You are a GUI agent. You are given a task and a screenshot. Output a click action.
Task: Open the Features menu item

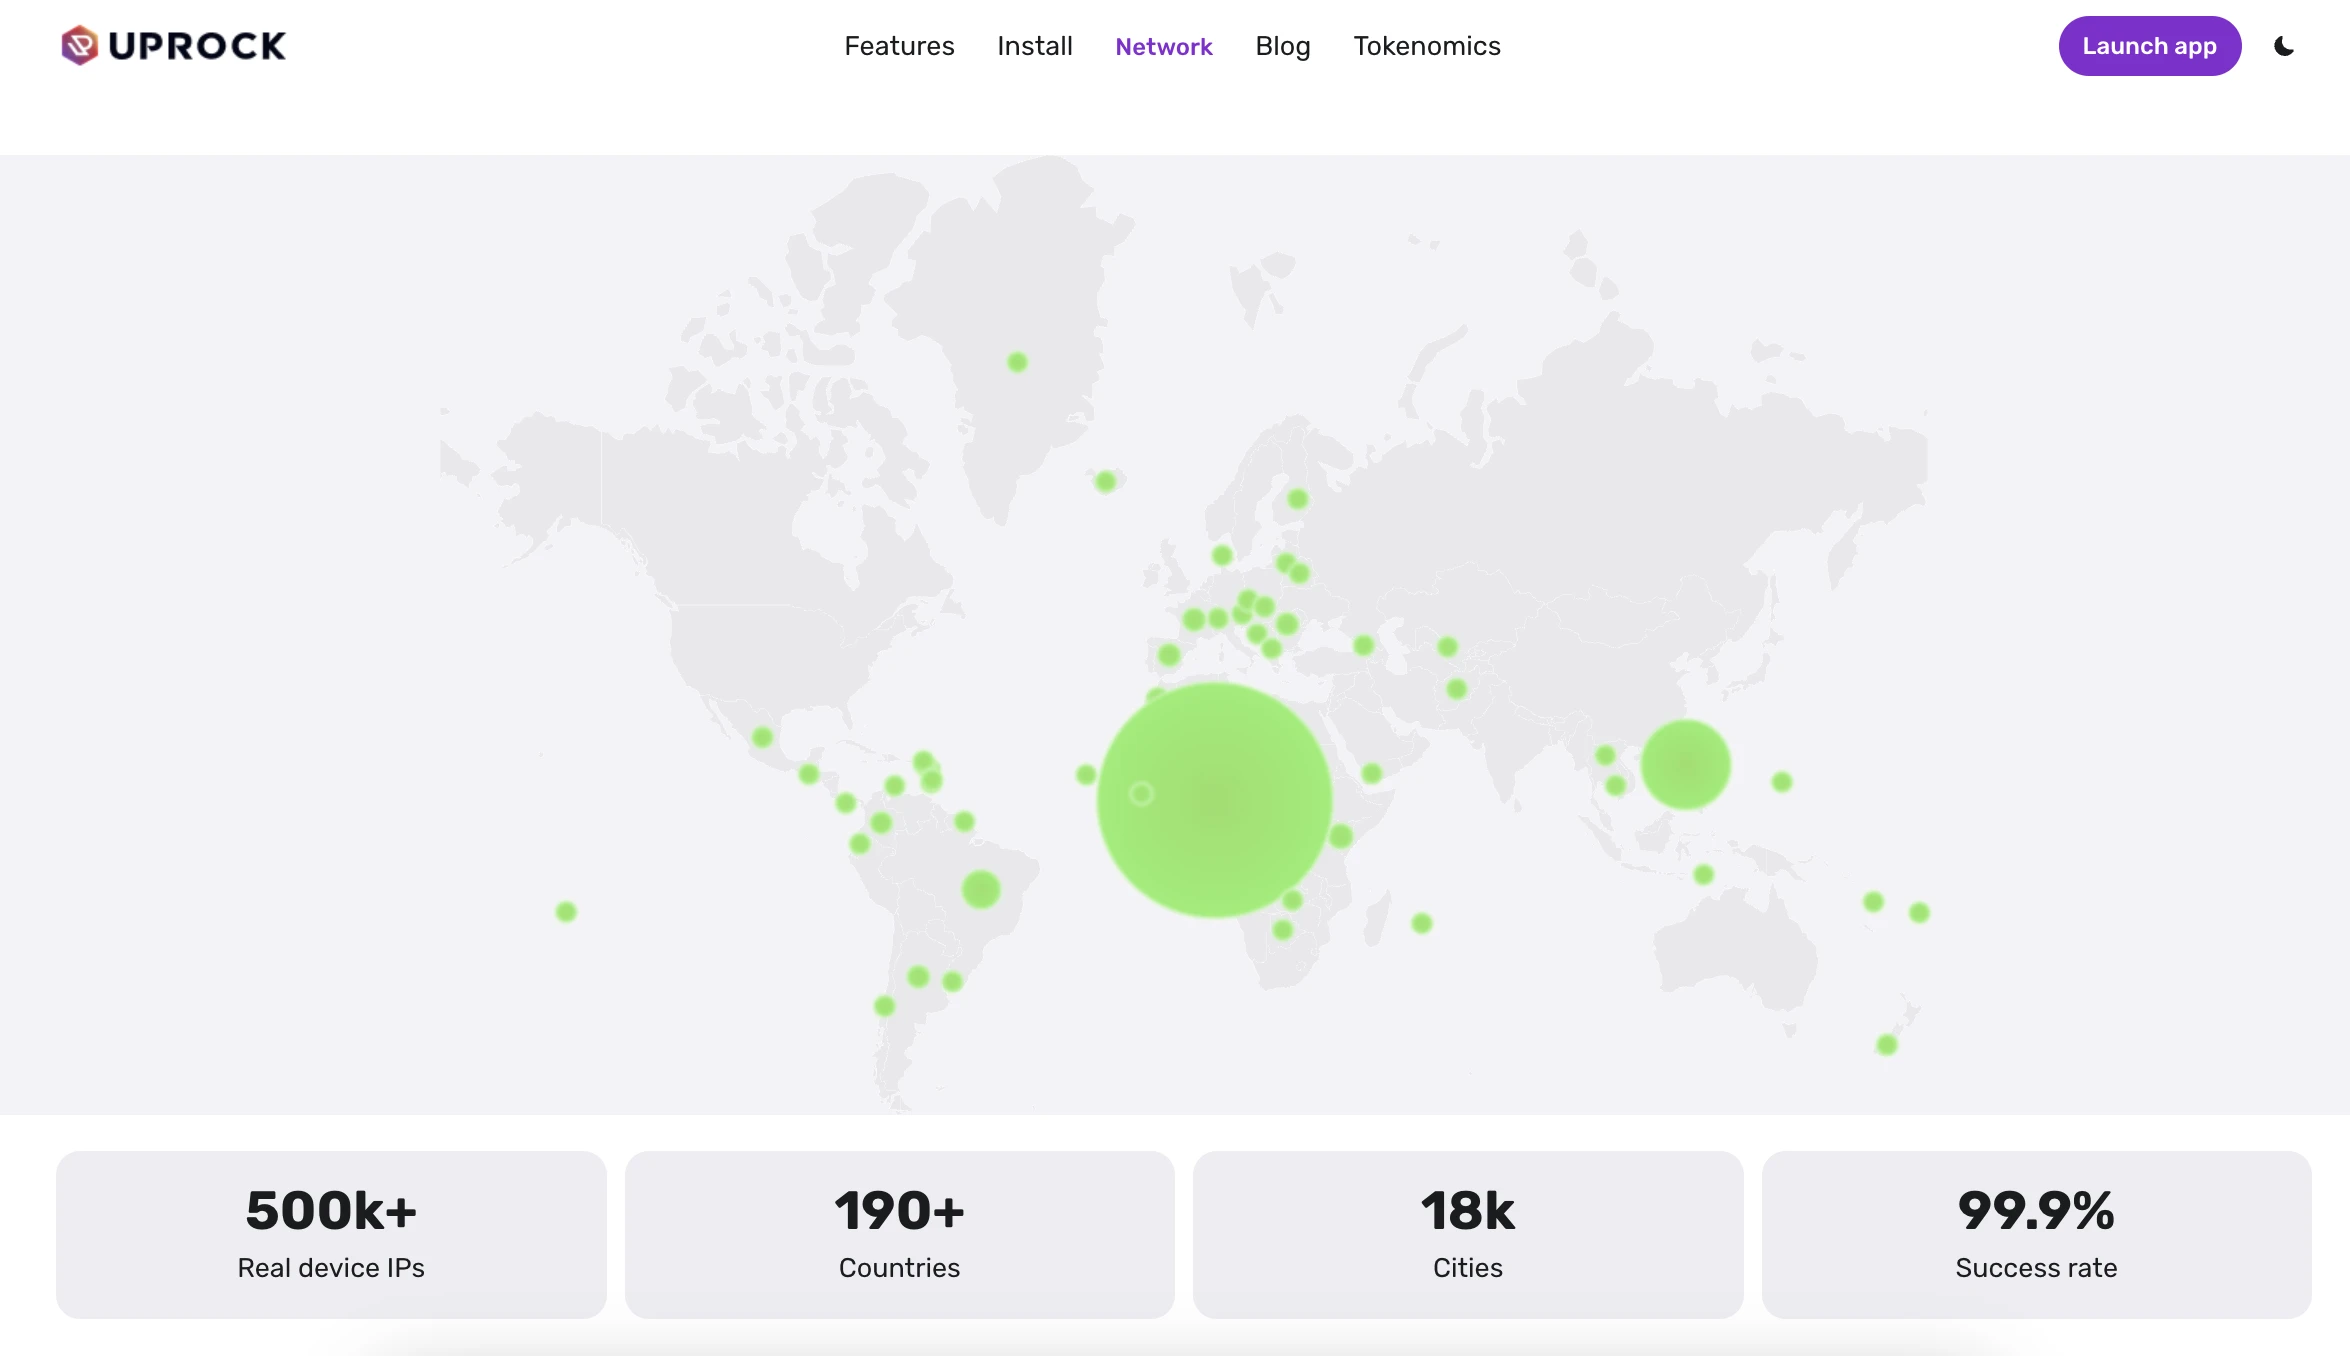[x=898, y=46]
